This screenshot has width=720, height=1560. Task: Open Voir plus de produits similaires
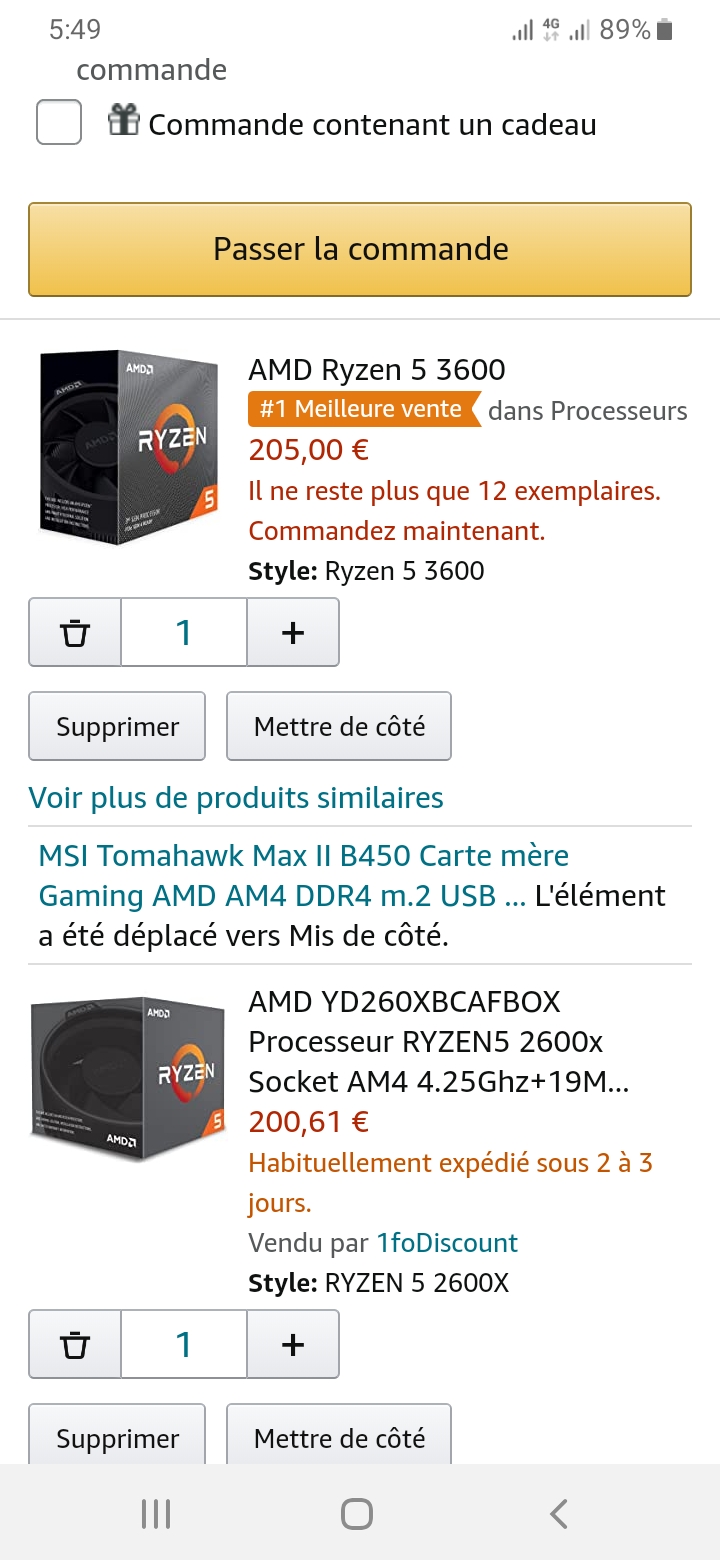236,798
